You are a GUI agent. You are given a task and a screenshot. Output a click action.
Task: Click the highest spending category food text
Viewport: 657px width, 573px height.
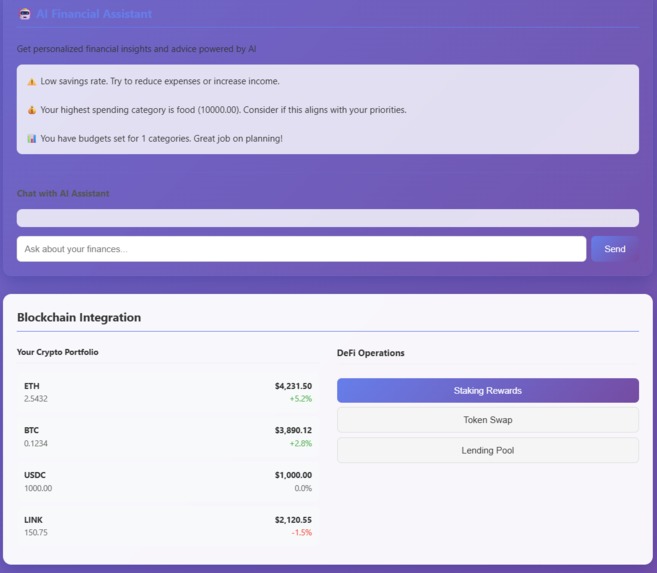[x=223, y=110]
